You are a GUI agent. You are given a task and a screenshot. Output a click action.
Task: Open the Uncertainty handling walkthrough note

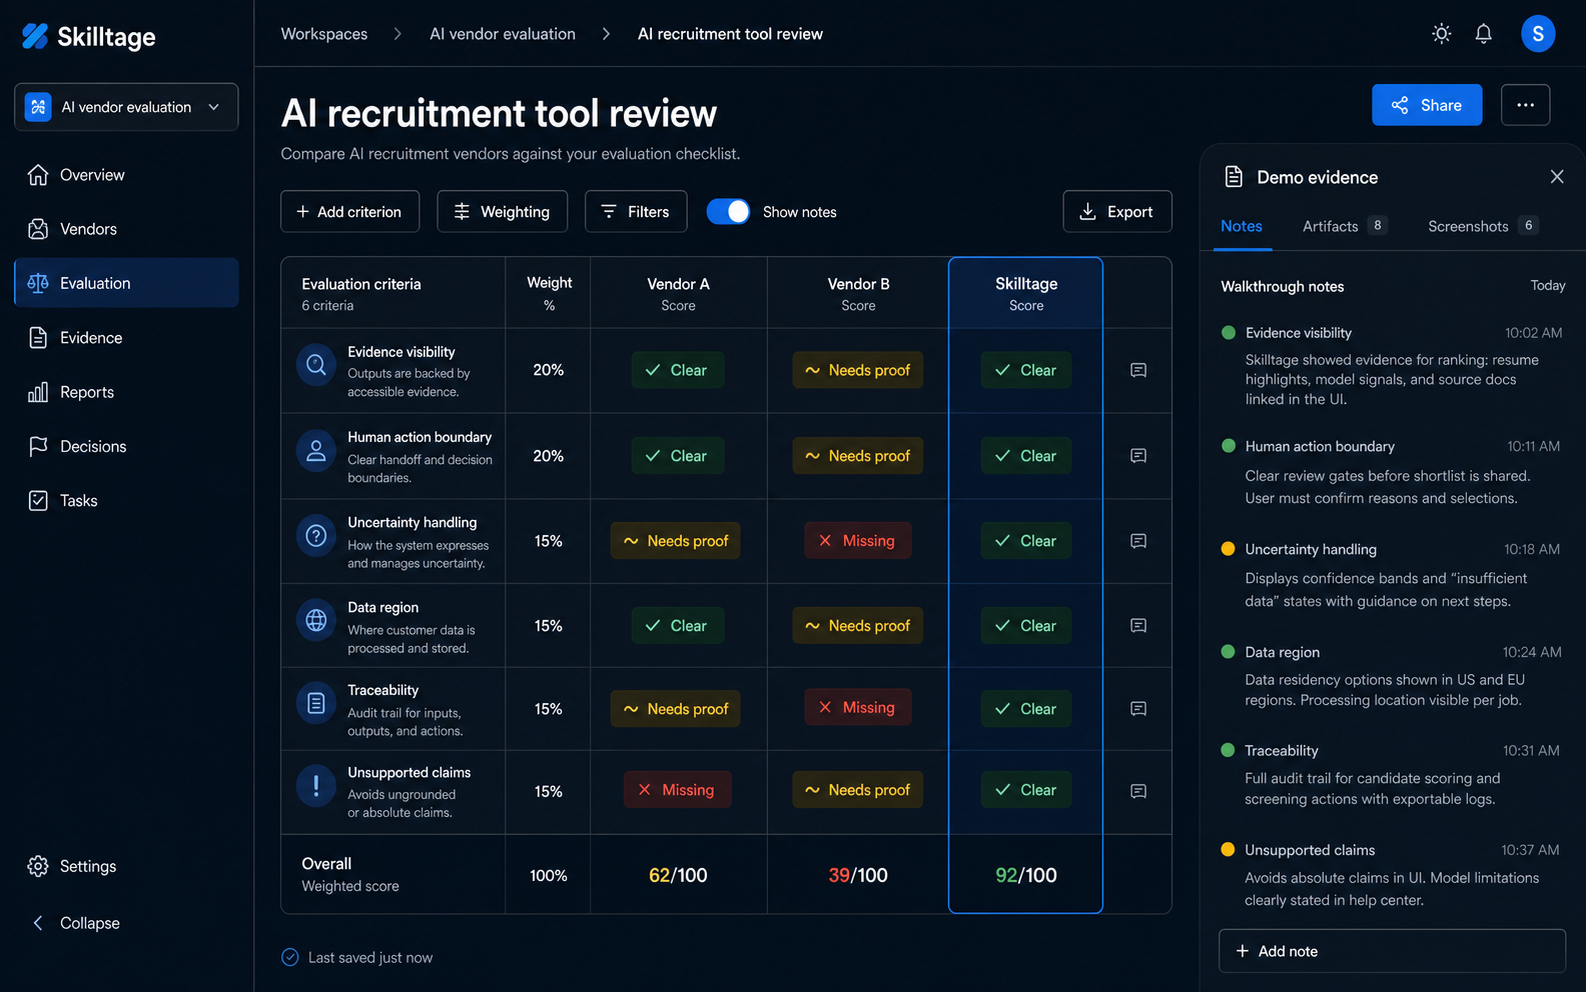(x=1391, y=575)
